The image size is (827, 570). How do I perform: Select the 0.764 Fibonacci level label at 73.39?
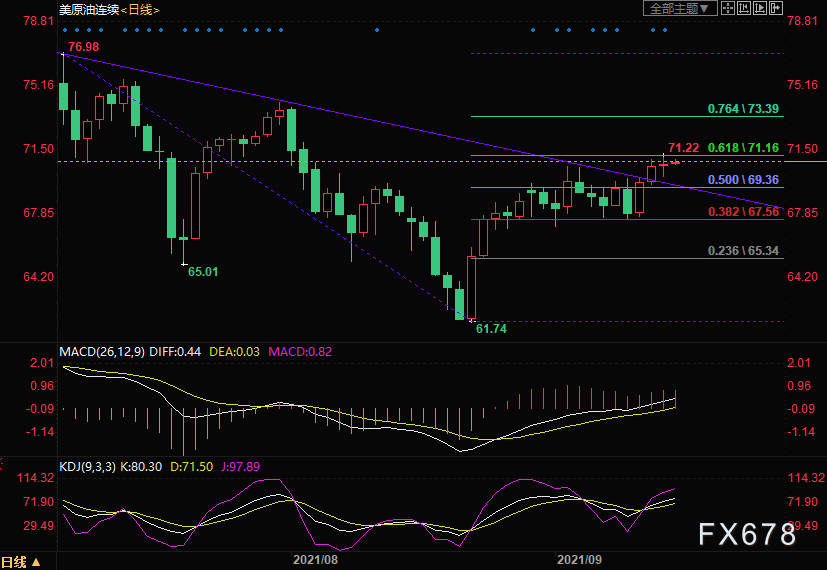pyautogui.click(x=742, y=108)
